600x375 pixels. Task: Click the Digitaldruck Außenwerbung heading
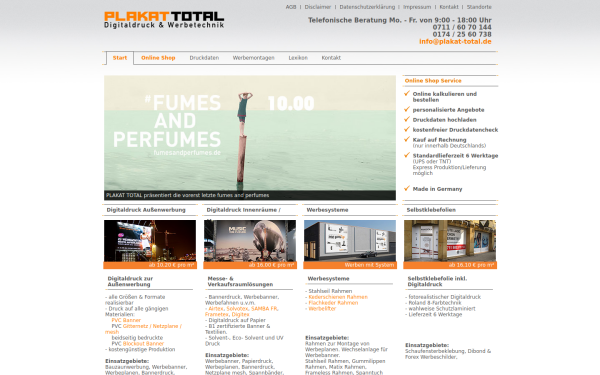(146, 210)
